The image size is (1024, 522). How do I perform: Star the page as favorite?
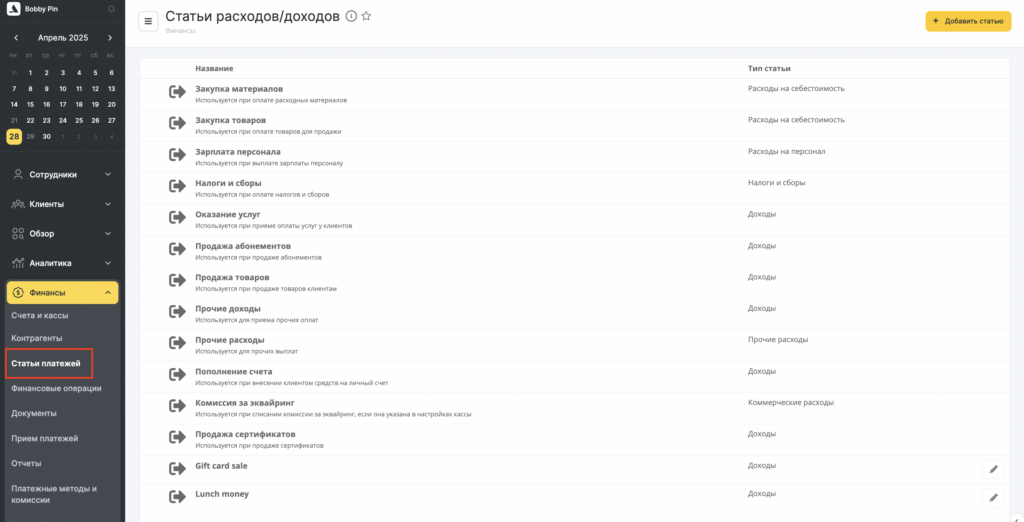point(366,17)
